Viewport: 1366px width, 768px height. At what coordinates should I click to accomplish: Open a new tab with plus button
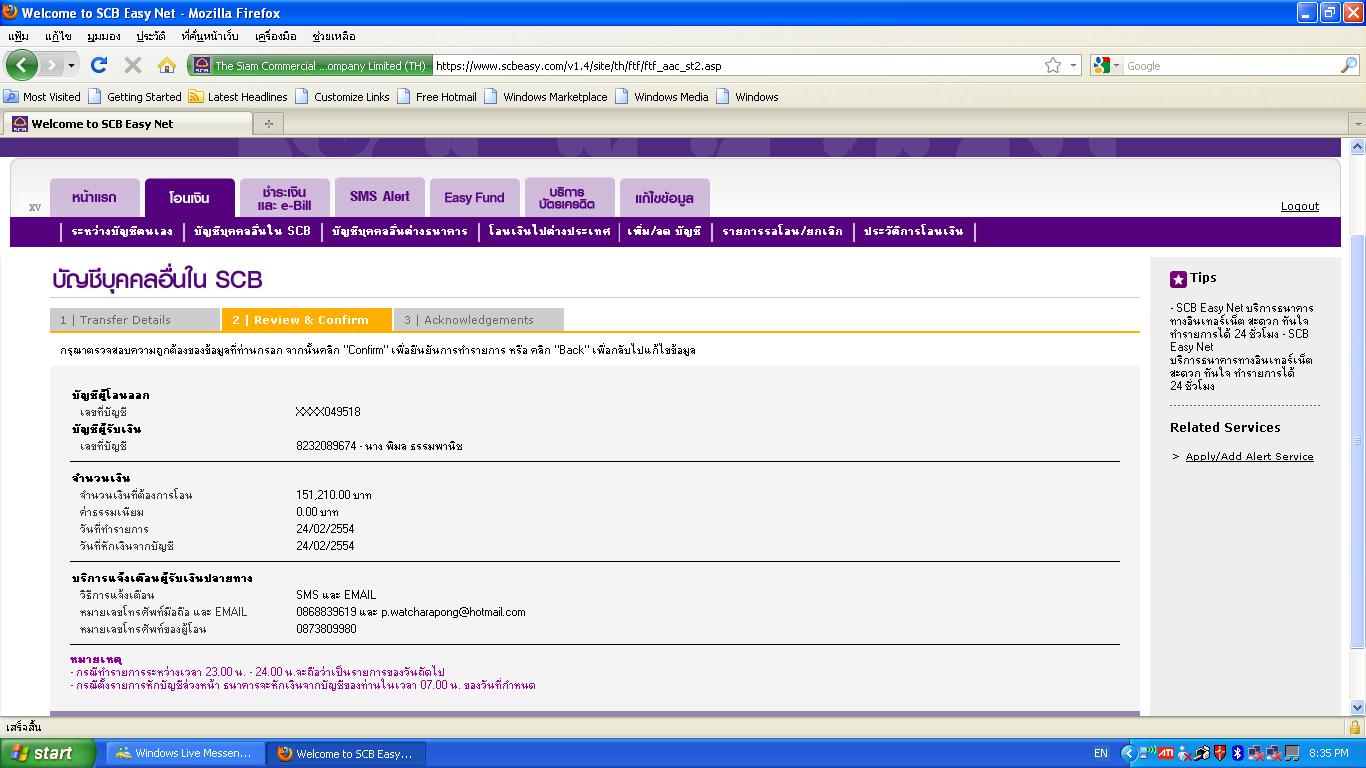point(268,124)
